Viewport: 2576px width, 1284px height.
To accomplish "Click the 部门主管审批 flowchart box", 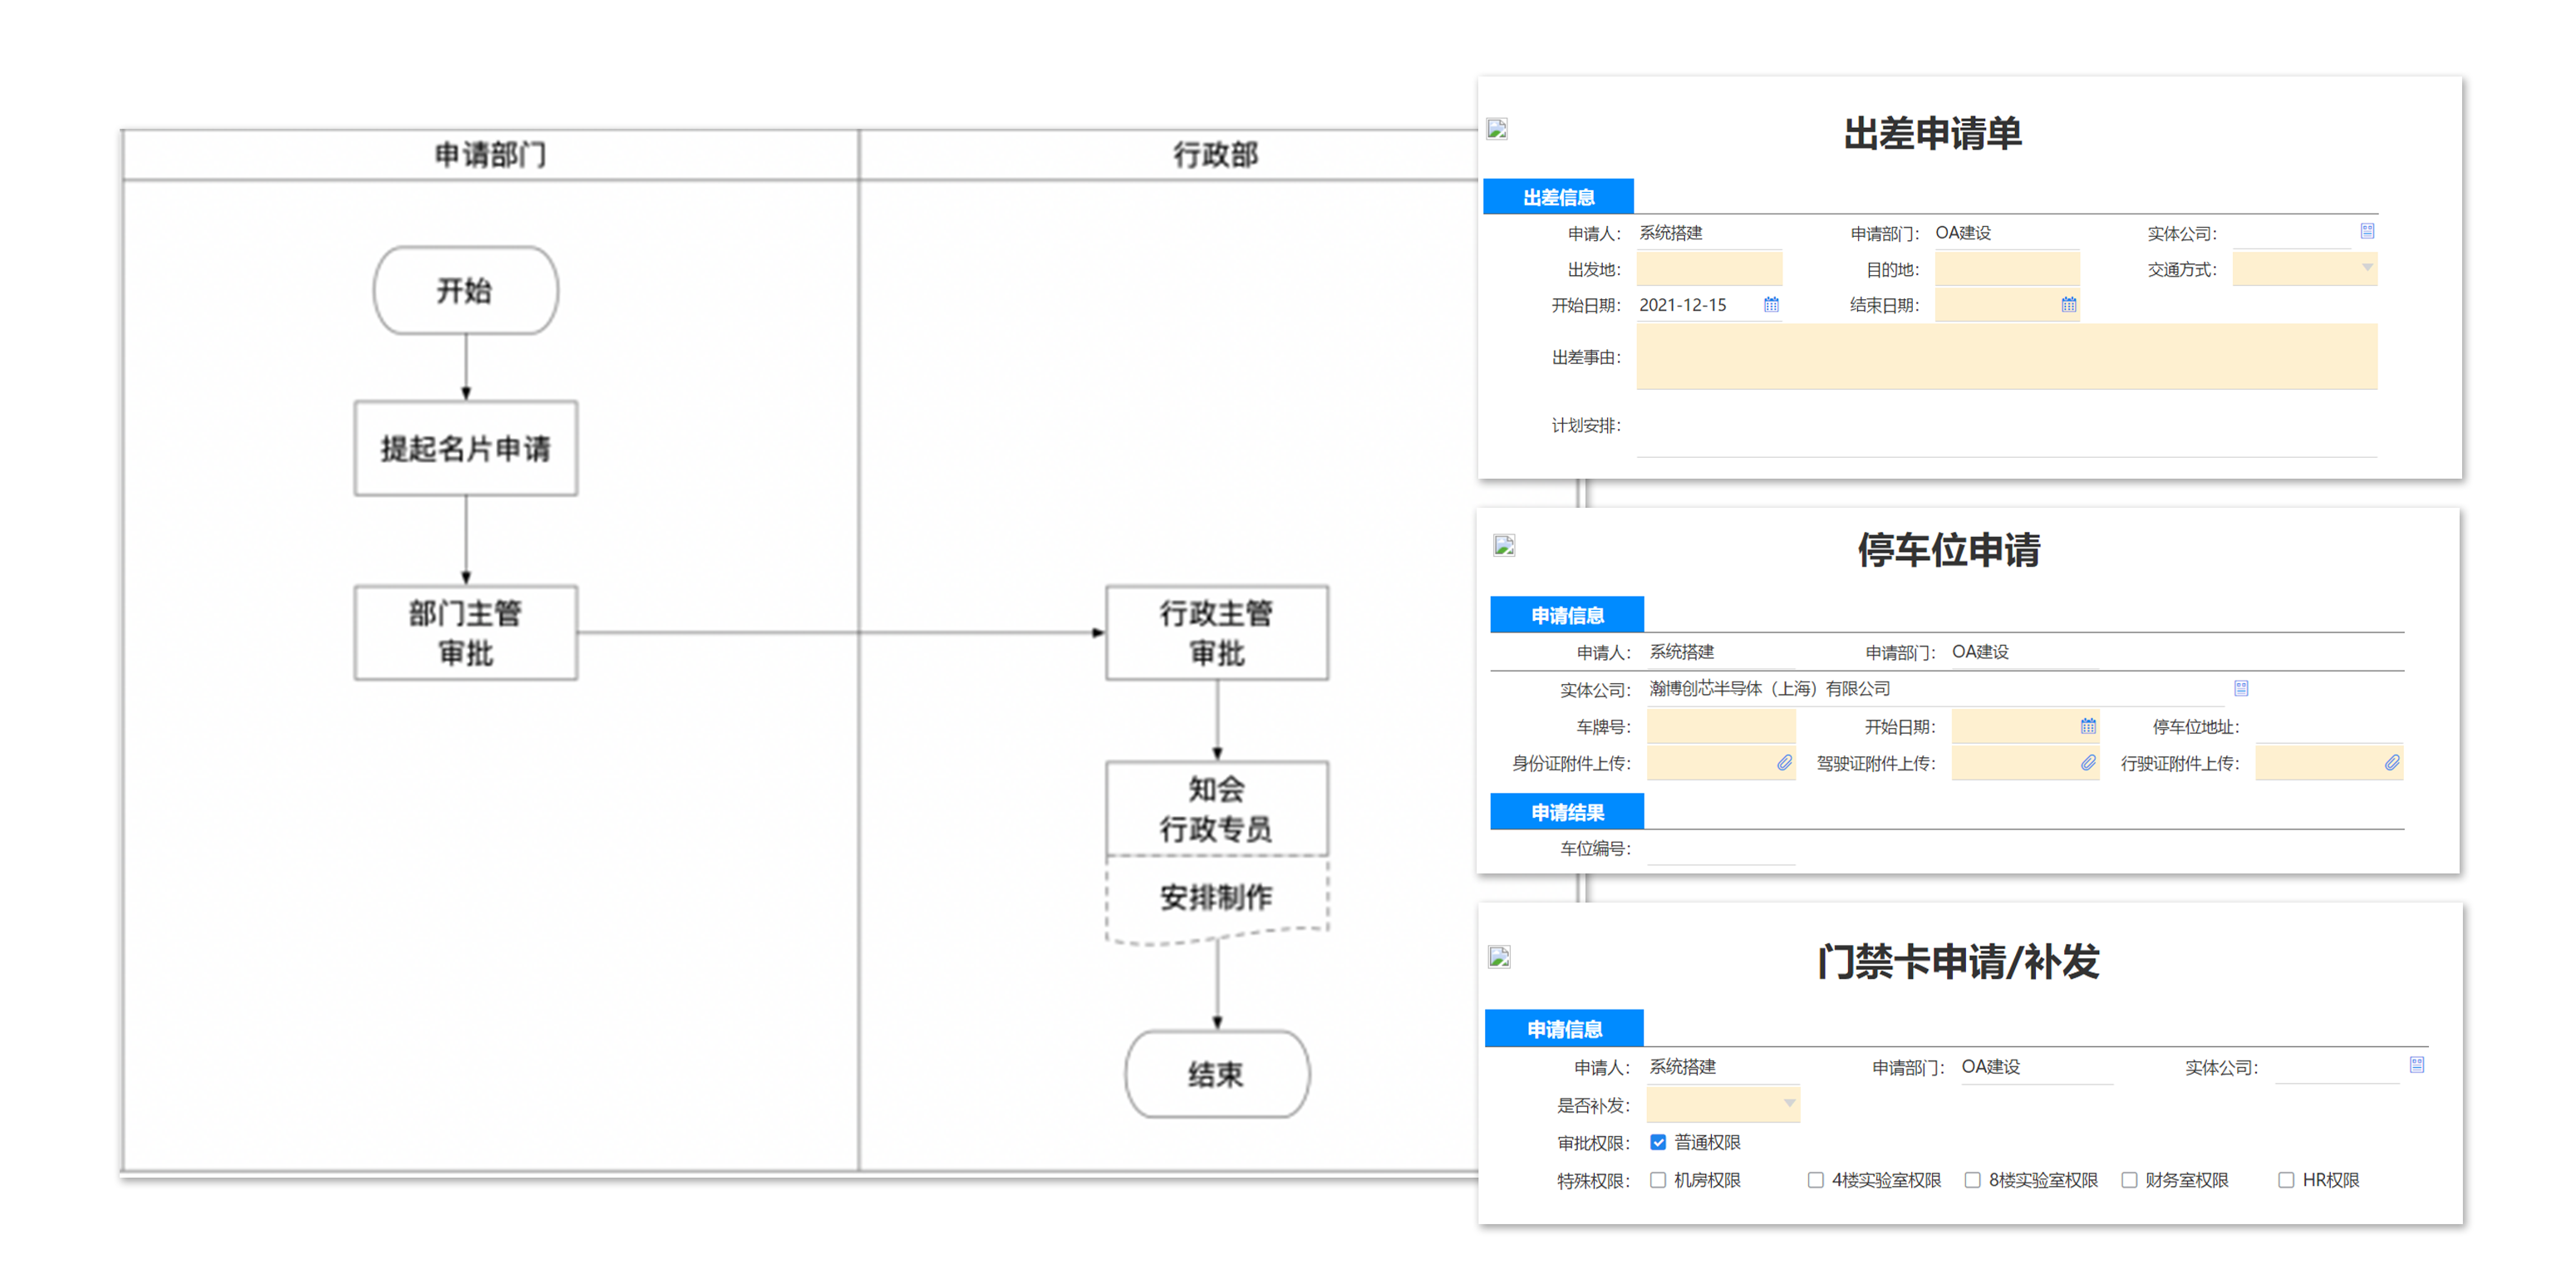I will pyautogui.click(x=465, y=632).
